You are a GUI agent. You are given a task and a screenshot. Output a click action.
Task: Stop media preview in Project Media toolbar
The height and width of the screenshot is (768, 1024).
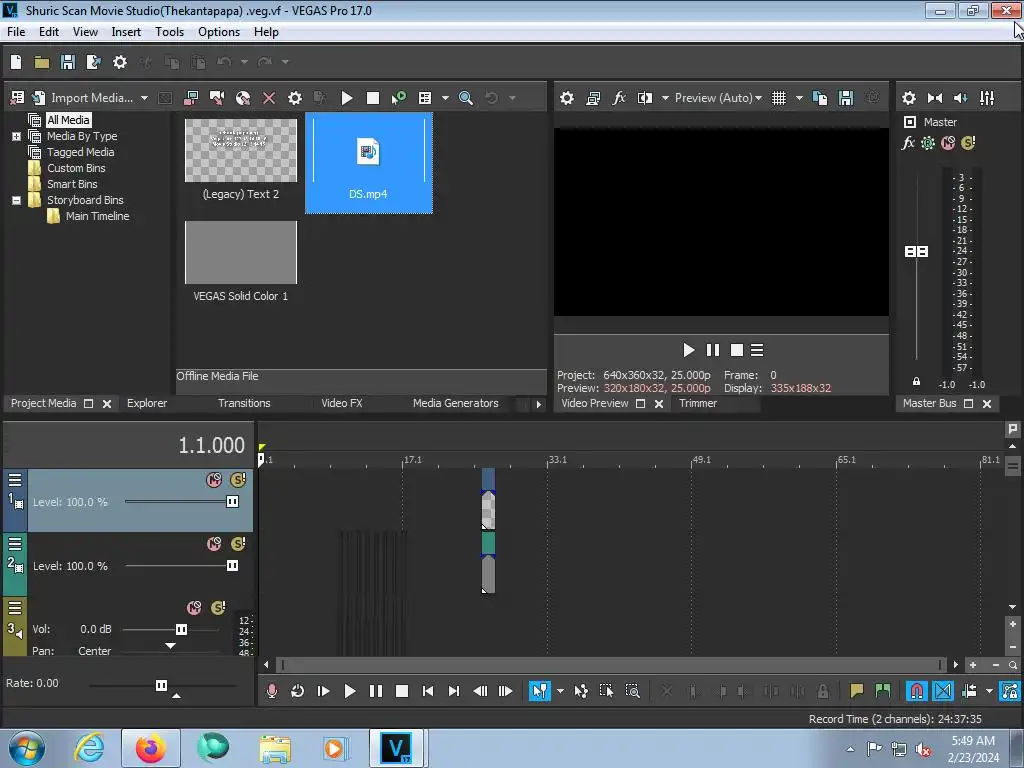tap(373, 98)
